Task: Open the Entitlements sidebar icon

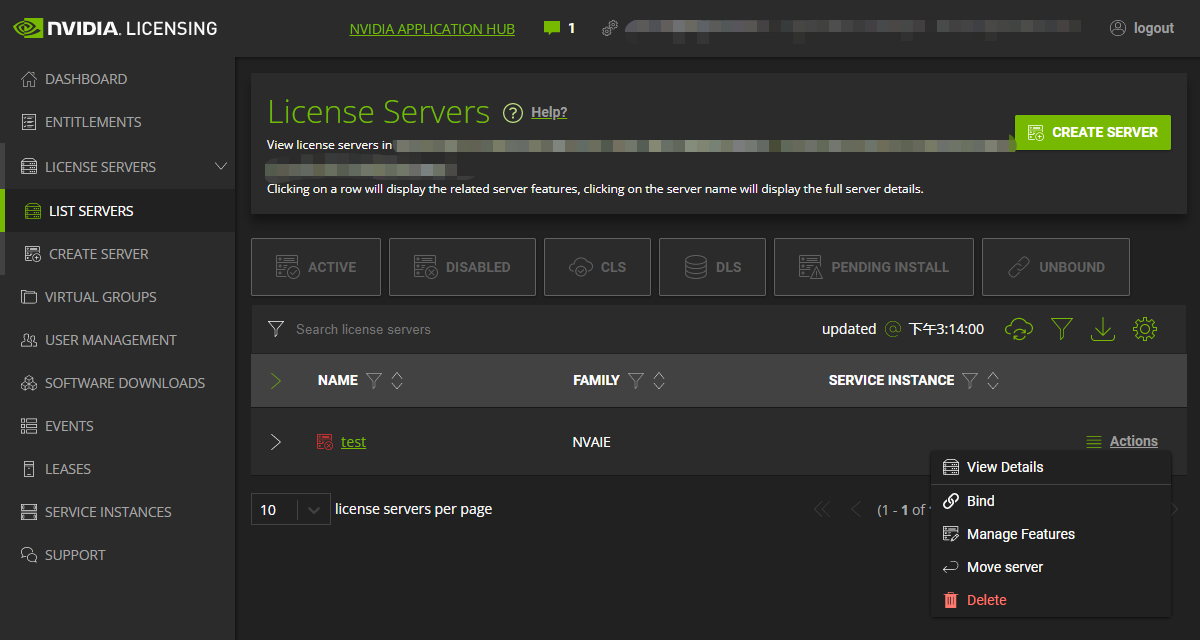Action: pos(28,122)
